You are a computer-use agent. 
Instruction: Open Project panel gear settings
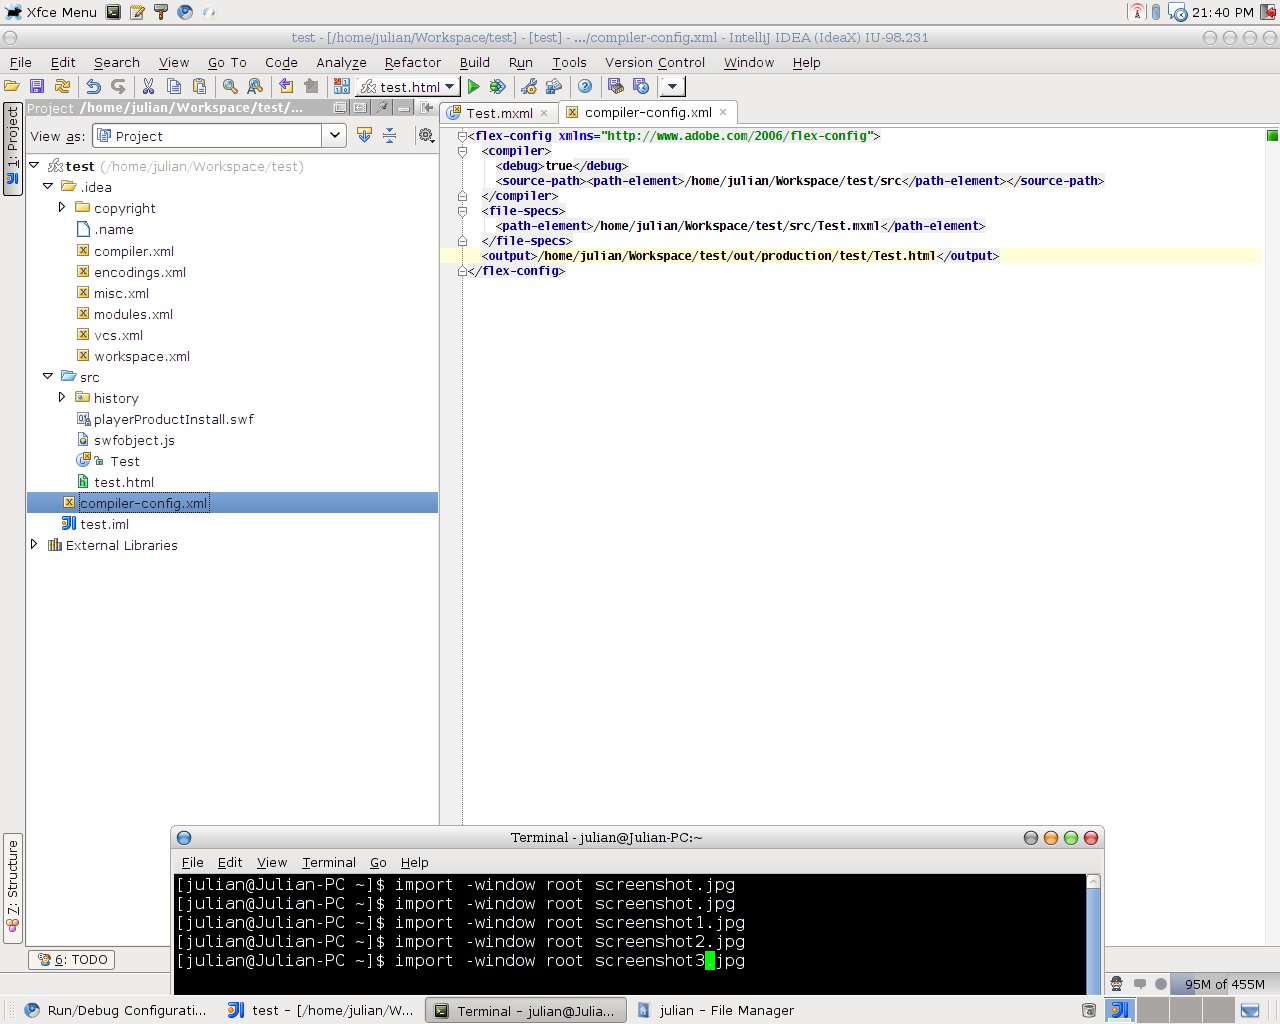tap(426, 135)
